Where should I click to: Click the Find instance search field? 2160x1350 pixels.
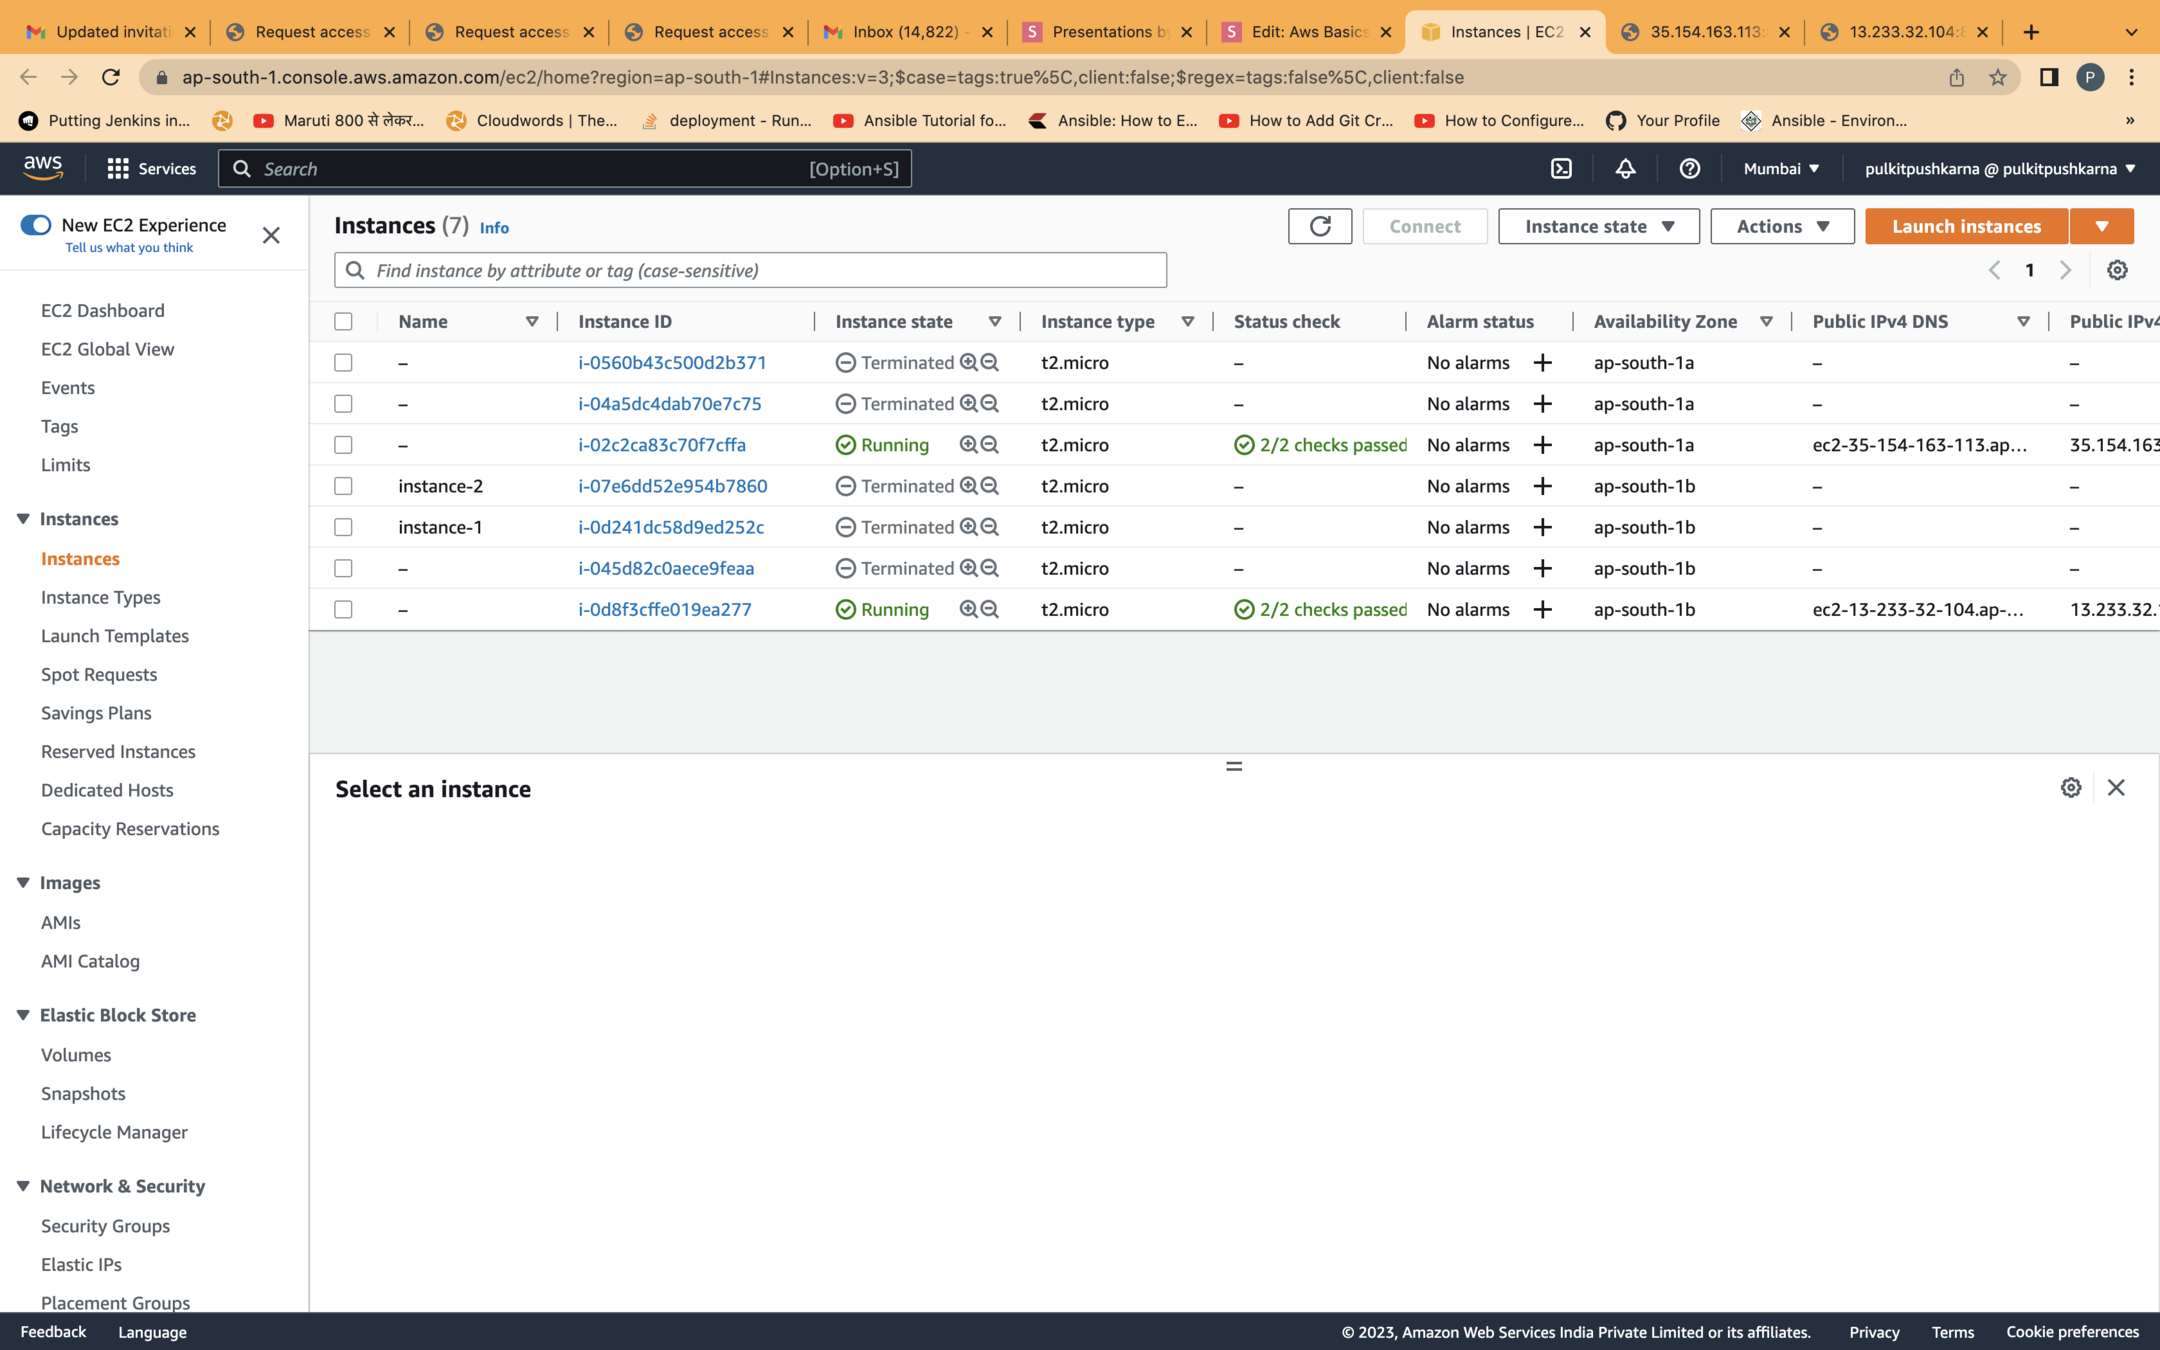tap(750, 270)
